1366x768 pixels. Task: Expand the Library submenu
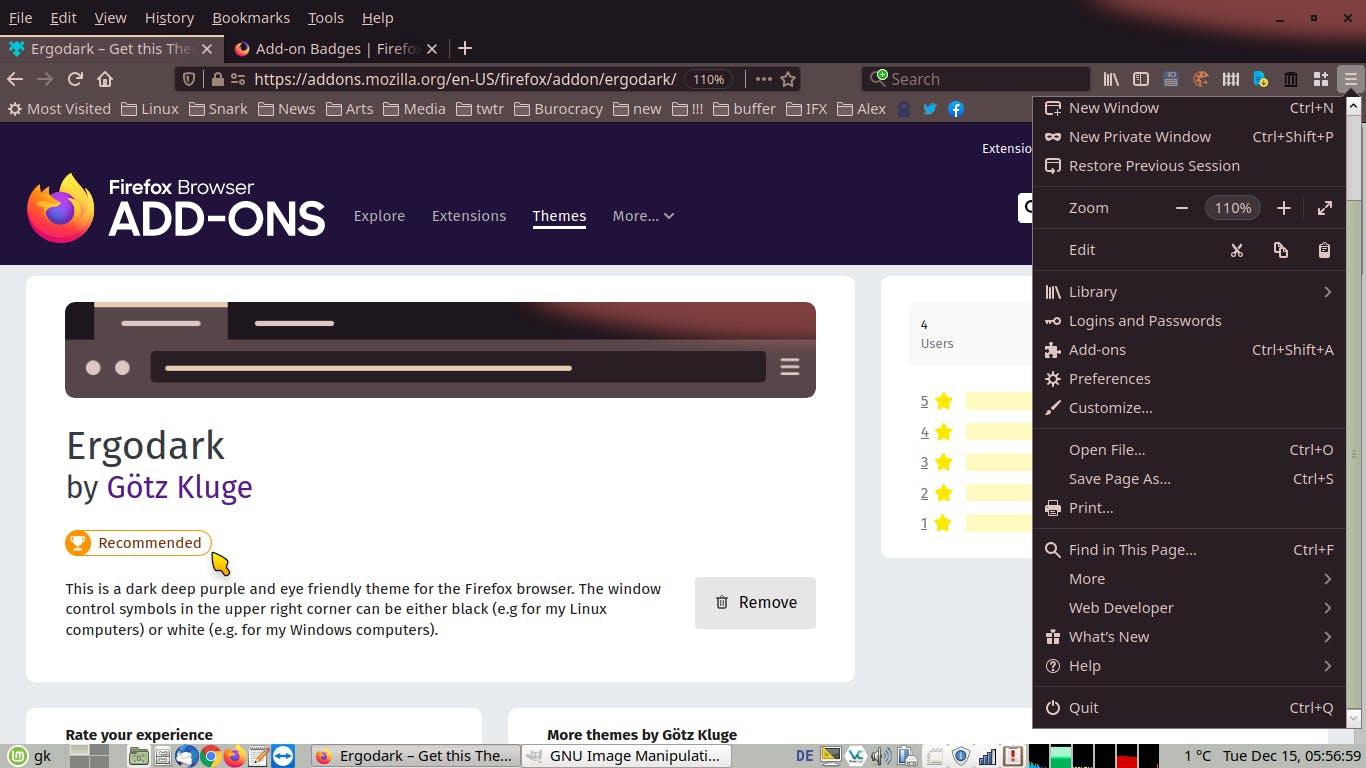(x=1189, y=292)
